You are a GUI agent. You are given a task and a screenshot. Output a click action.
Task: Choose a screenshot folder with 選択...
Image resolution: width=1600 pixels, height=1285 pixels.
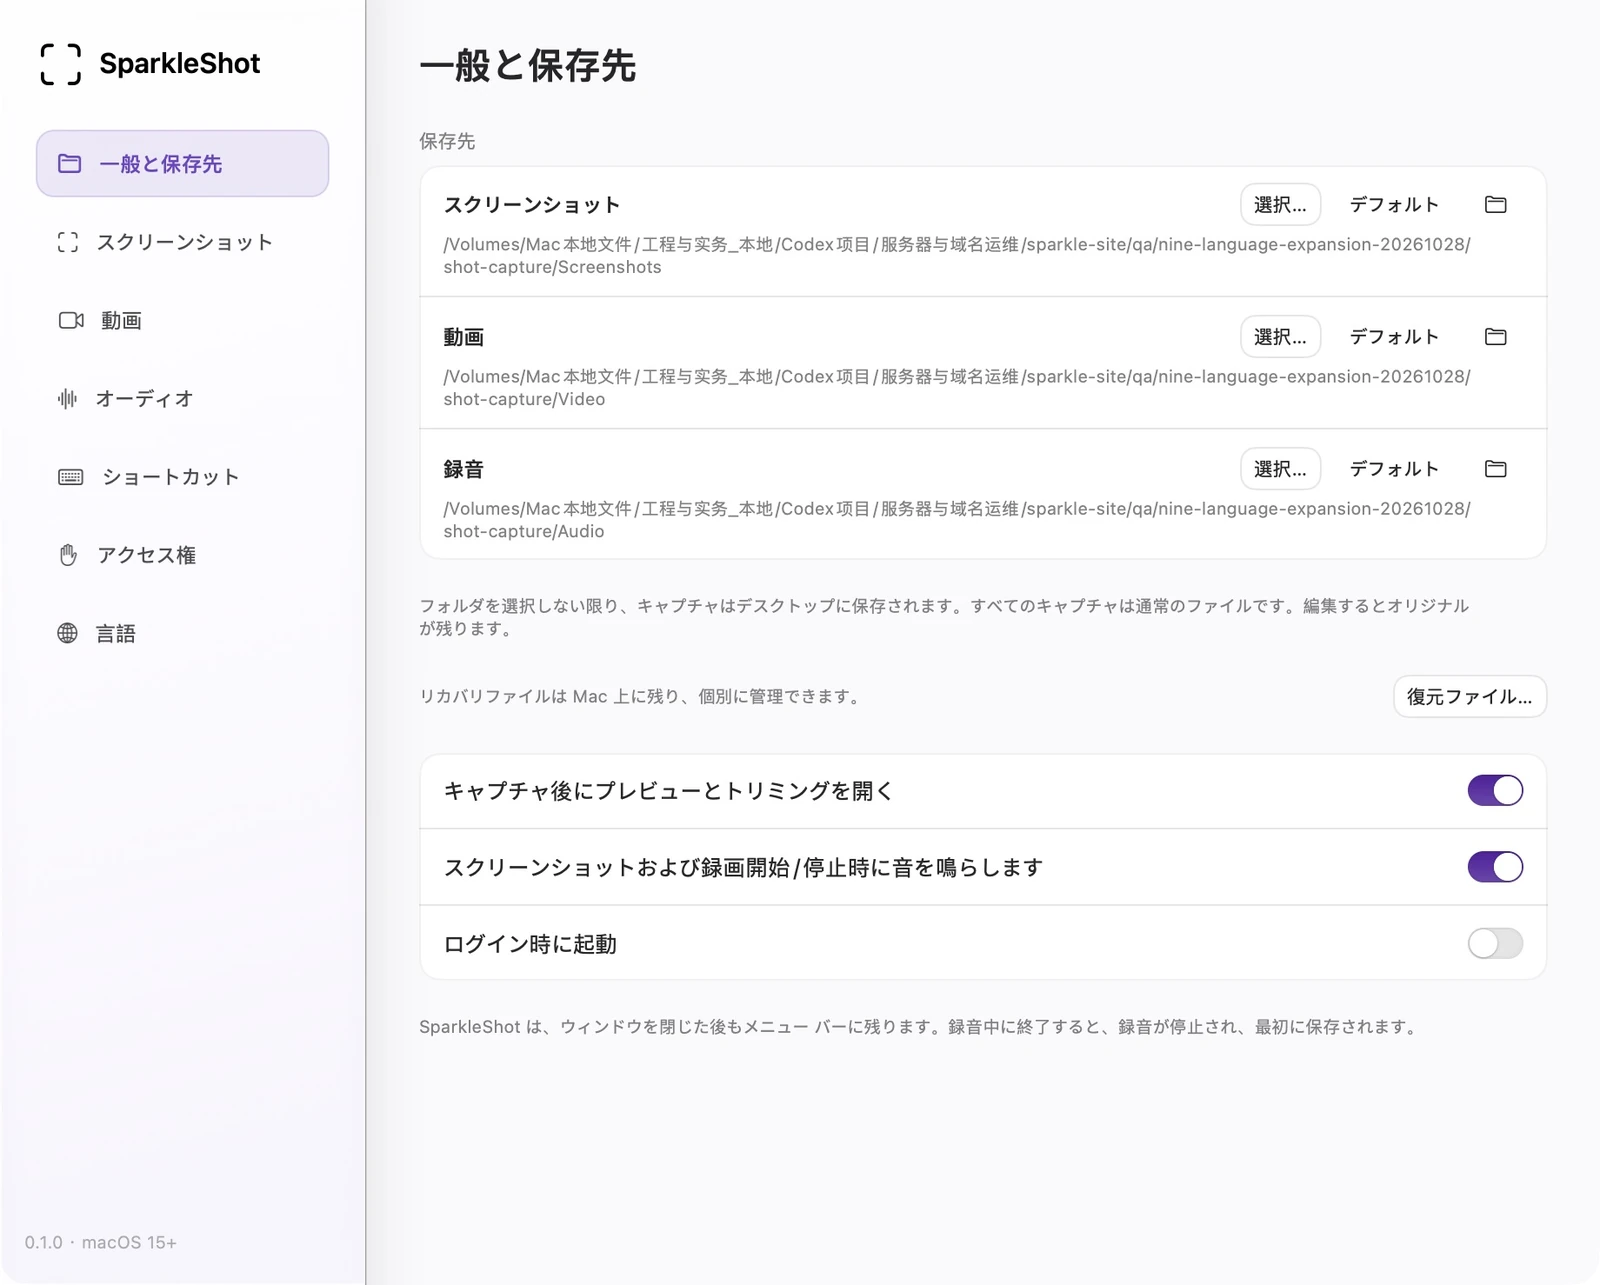pyautogui.click(x=1280, y=204)
